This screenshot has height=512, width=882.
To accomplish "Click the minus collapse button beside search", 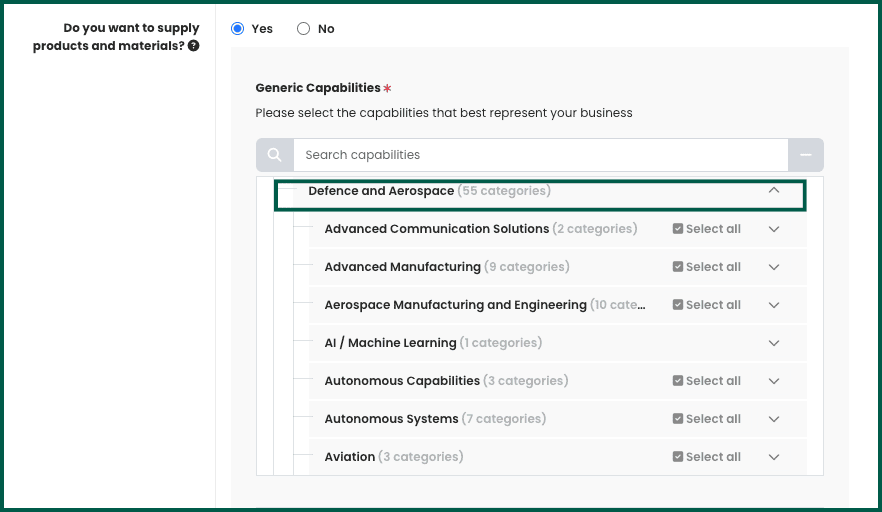I will (x=805, y=155).
